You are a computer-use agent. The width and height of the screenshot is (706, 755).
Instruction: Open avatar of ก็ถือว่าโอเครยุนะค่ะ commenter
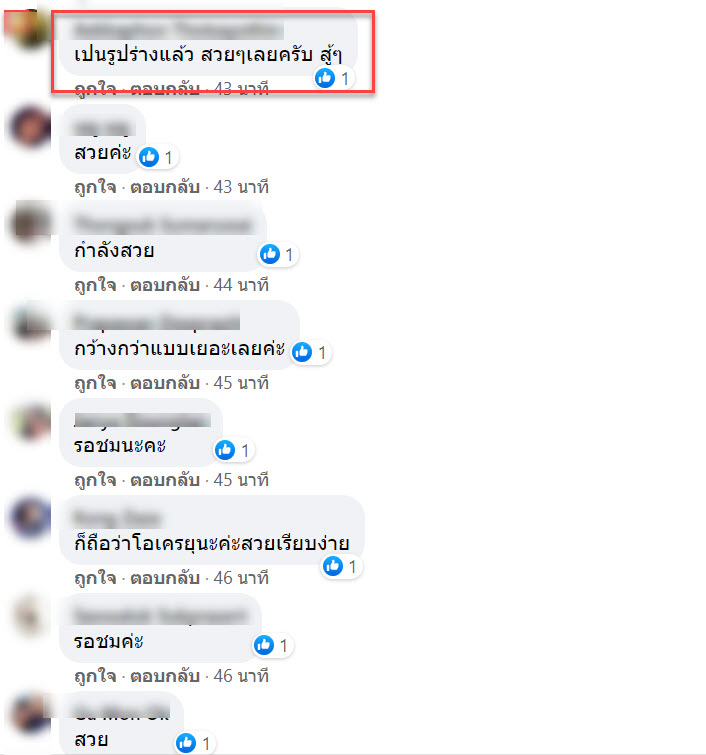point(30,518)
